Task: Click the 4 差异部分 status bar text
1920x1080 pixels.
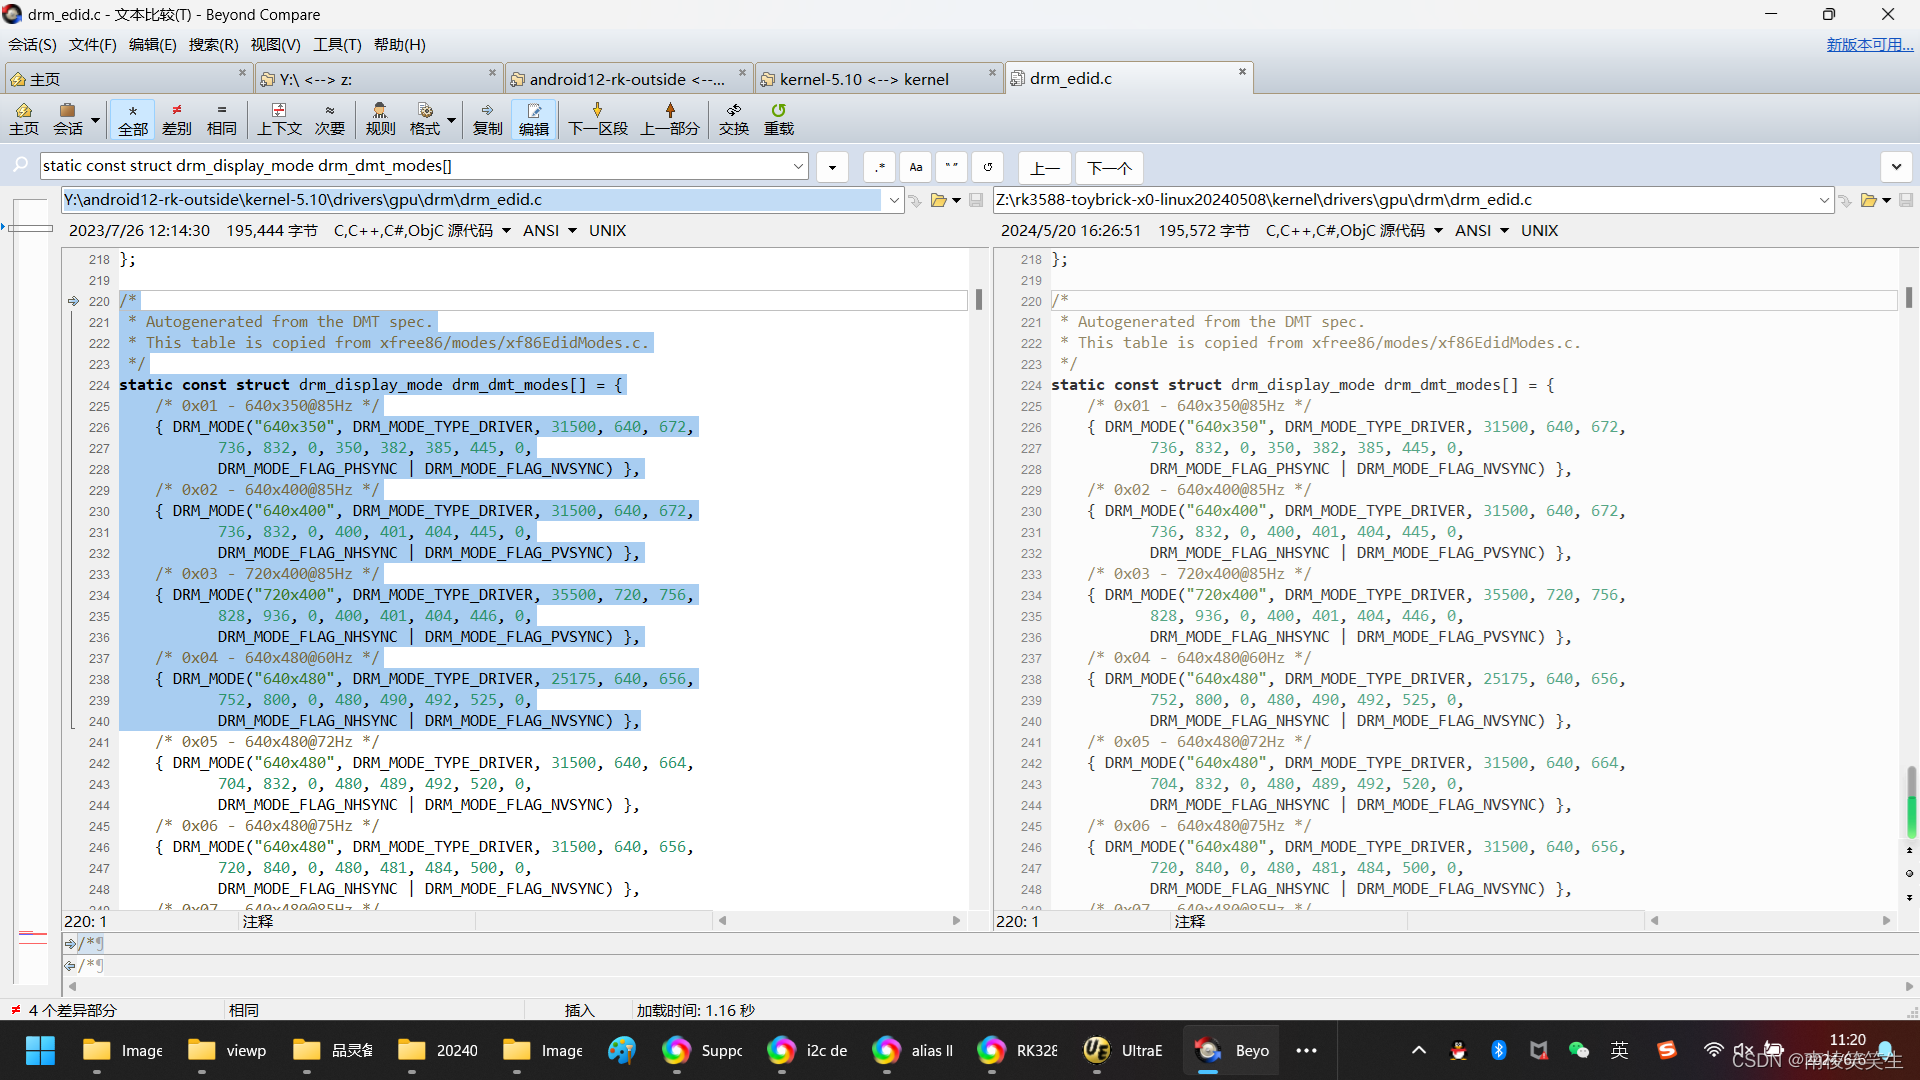Action: [x=72, y=1010]
